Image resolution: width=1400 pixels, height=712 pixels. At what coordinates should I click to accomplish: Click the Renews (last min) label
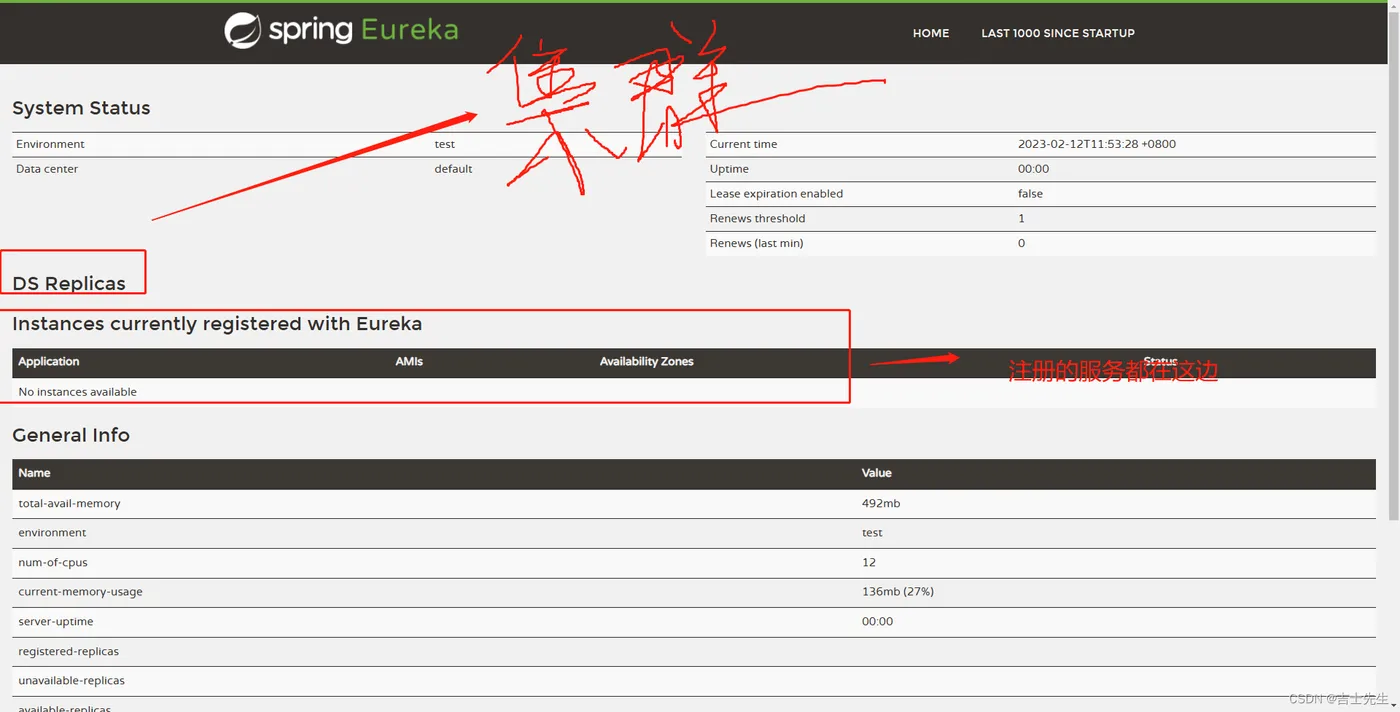[756, 243]
